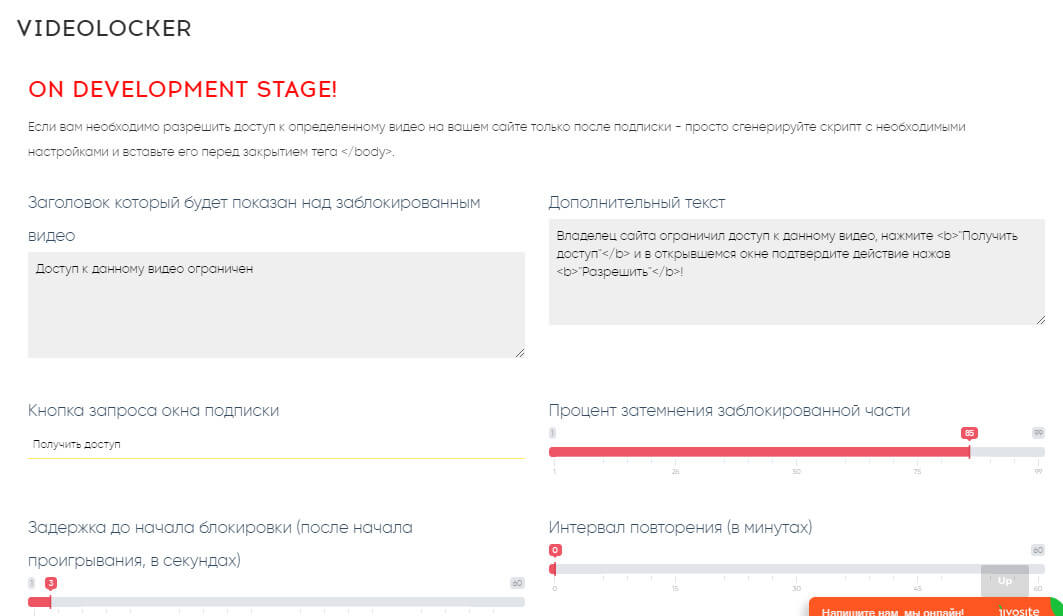Click the block delay slider track
Viewport: 1063px width, 616px height.
point(276,602)
